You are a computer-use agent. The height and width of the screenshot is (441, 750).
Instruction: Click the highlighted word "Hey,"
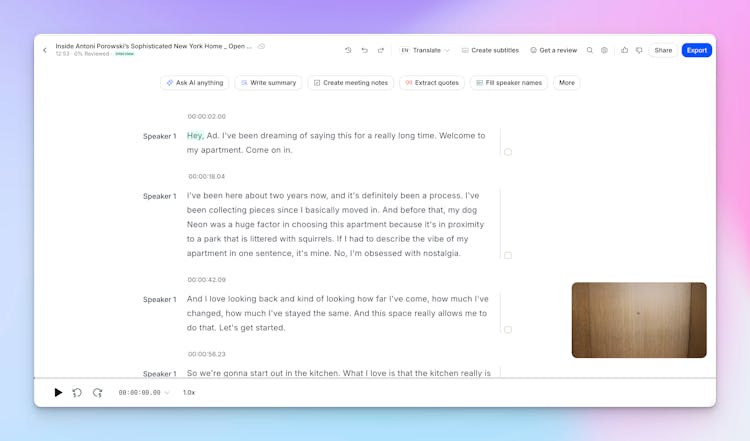195,136
